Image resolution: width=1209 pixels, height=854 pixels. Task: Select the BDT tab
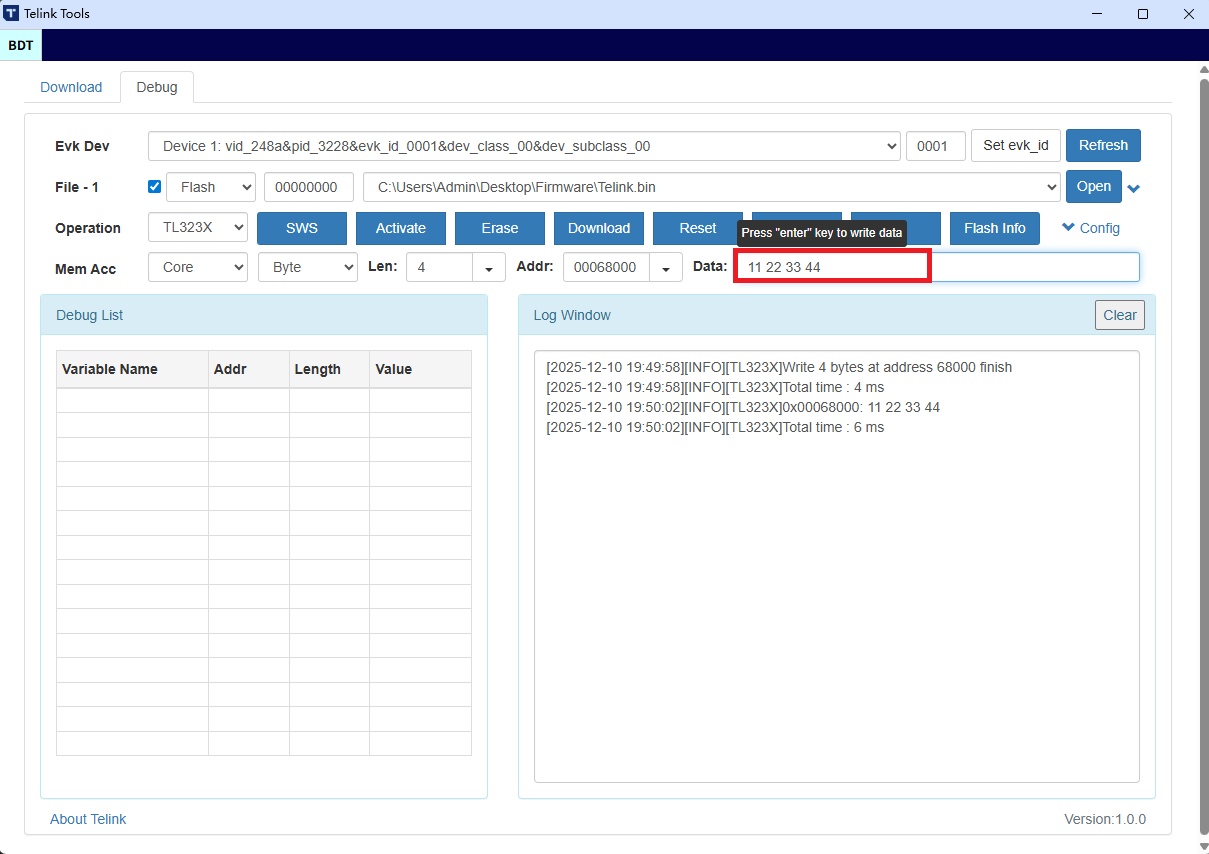point(20,45)
